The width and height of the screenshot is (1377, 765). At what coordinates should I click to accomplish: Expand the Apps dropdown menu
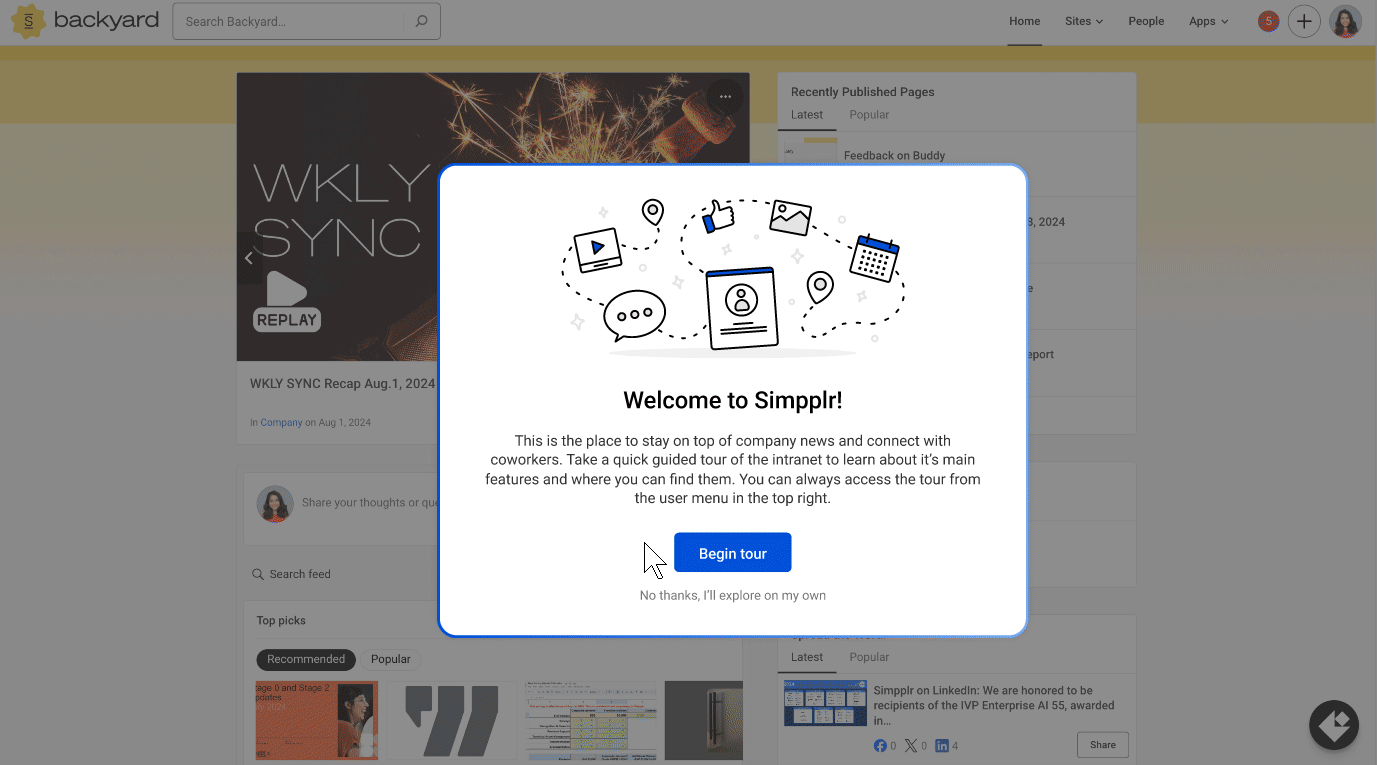click(x=1208, y=21)
